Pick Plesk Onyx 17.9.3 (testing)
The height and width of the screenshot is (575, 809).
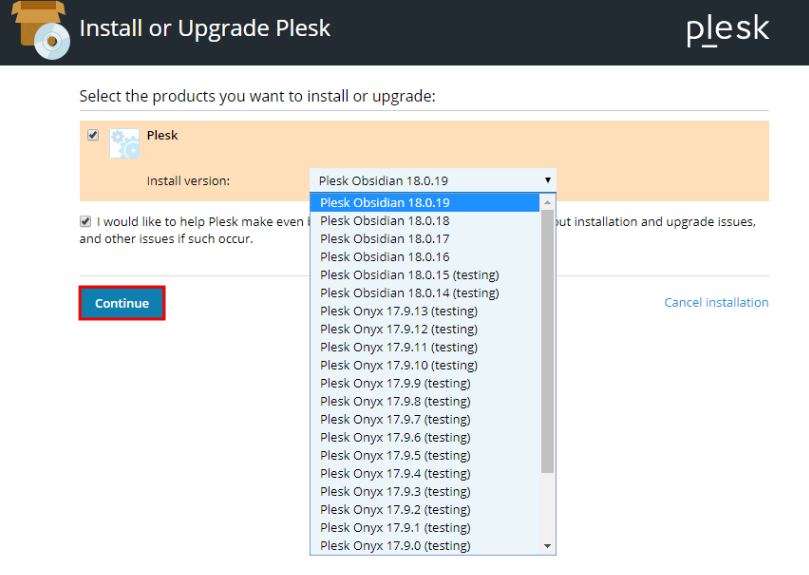[425, 491]
